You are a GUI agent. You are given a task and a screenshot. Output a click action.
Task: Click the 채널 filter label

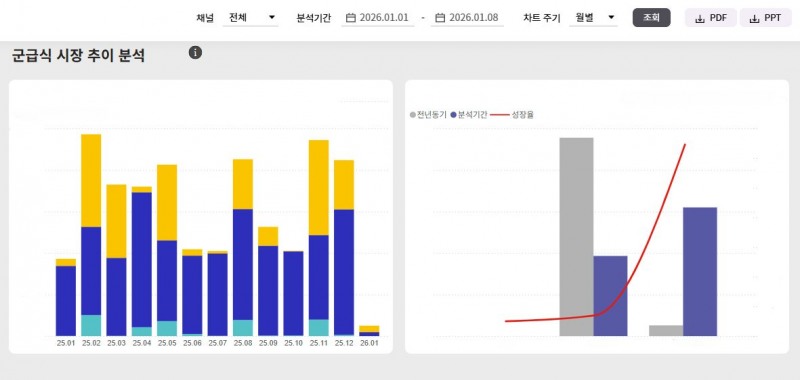pyautogui.click(x=204, y=18)
